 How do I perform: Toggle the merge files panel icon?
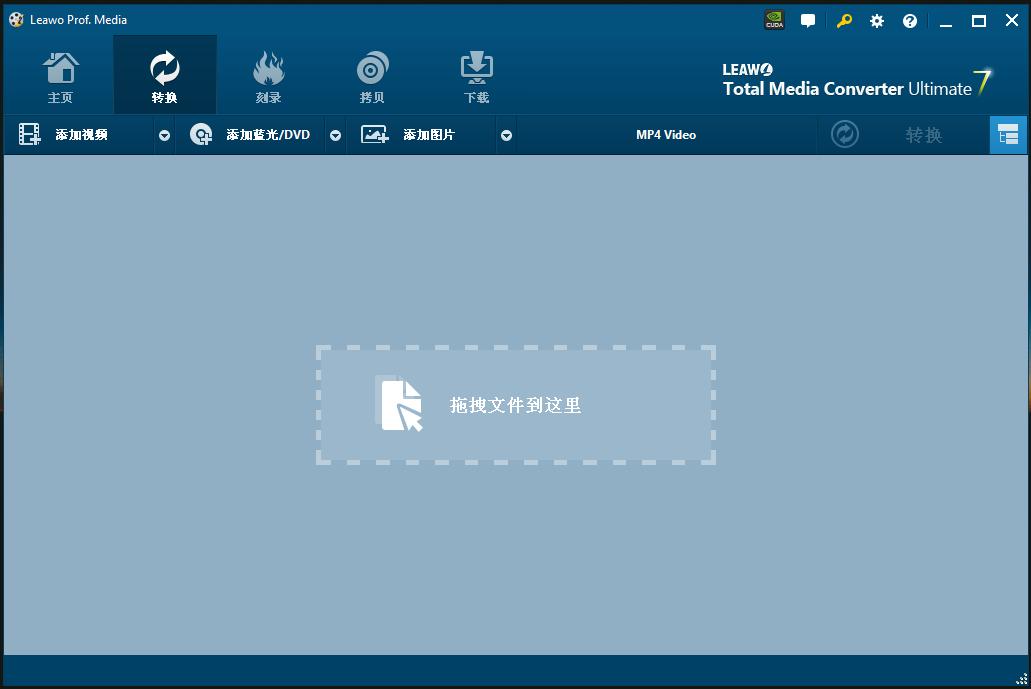[x=1008, y=135]
